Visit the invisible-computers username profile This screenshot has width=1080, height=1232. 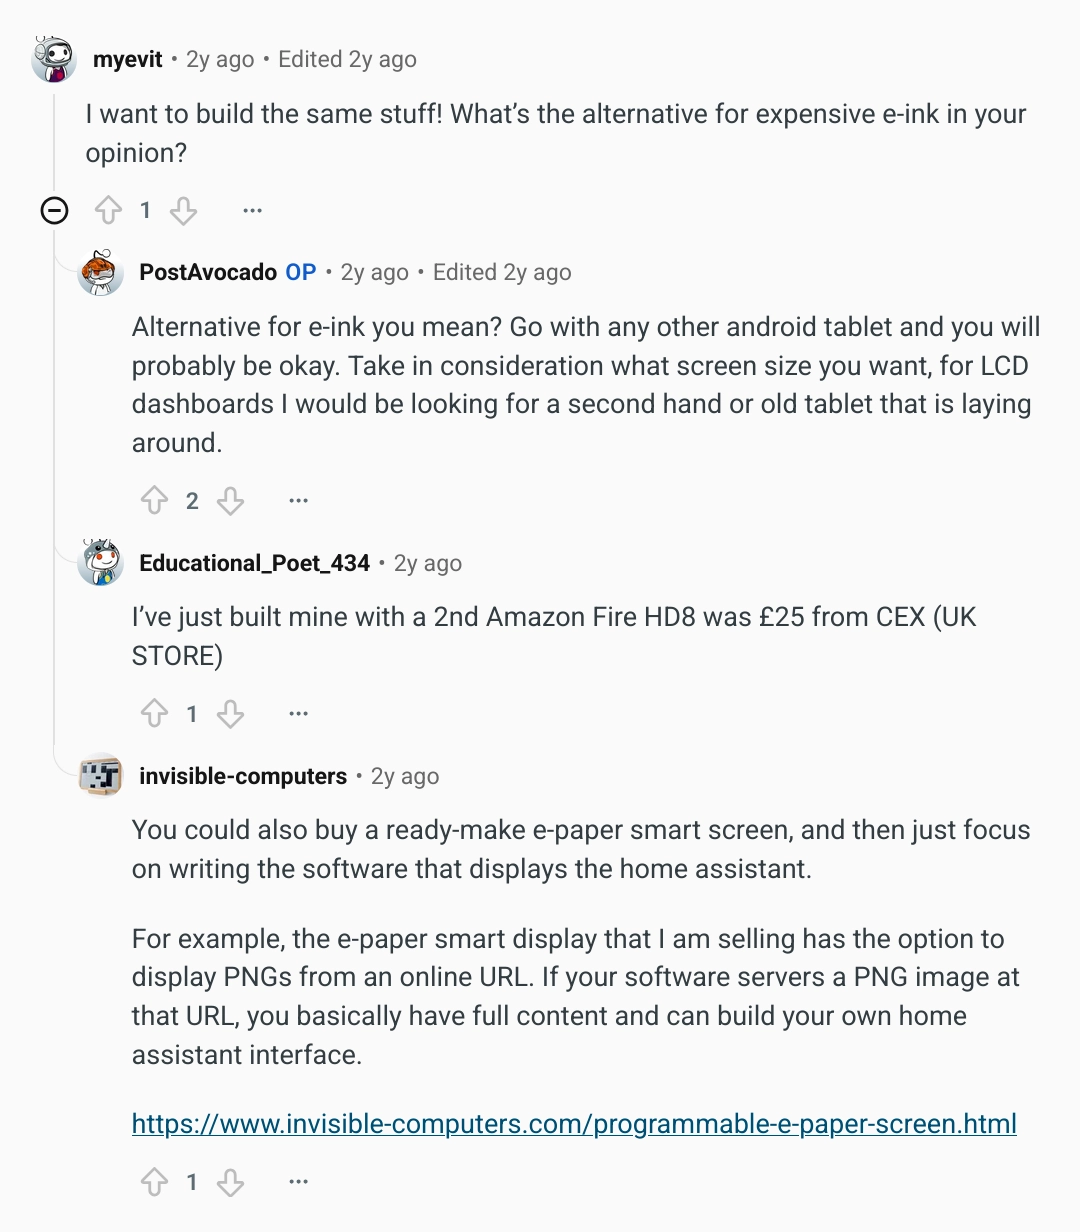[243, 777]
